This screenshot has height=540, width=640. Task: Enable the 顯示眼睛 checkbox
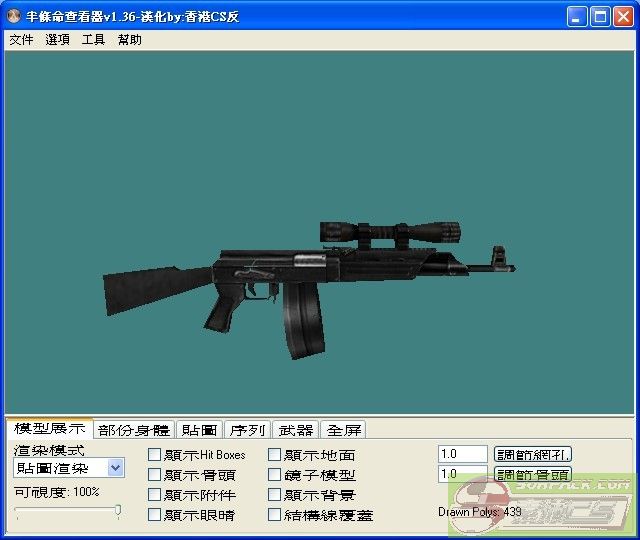click(154, 515)
